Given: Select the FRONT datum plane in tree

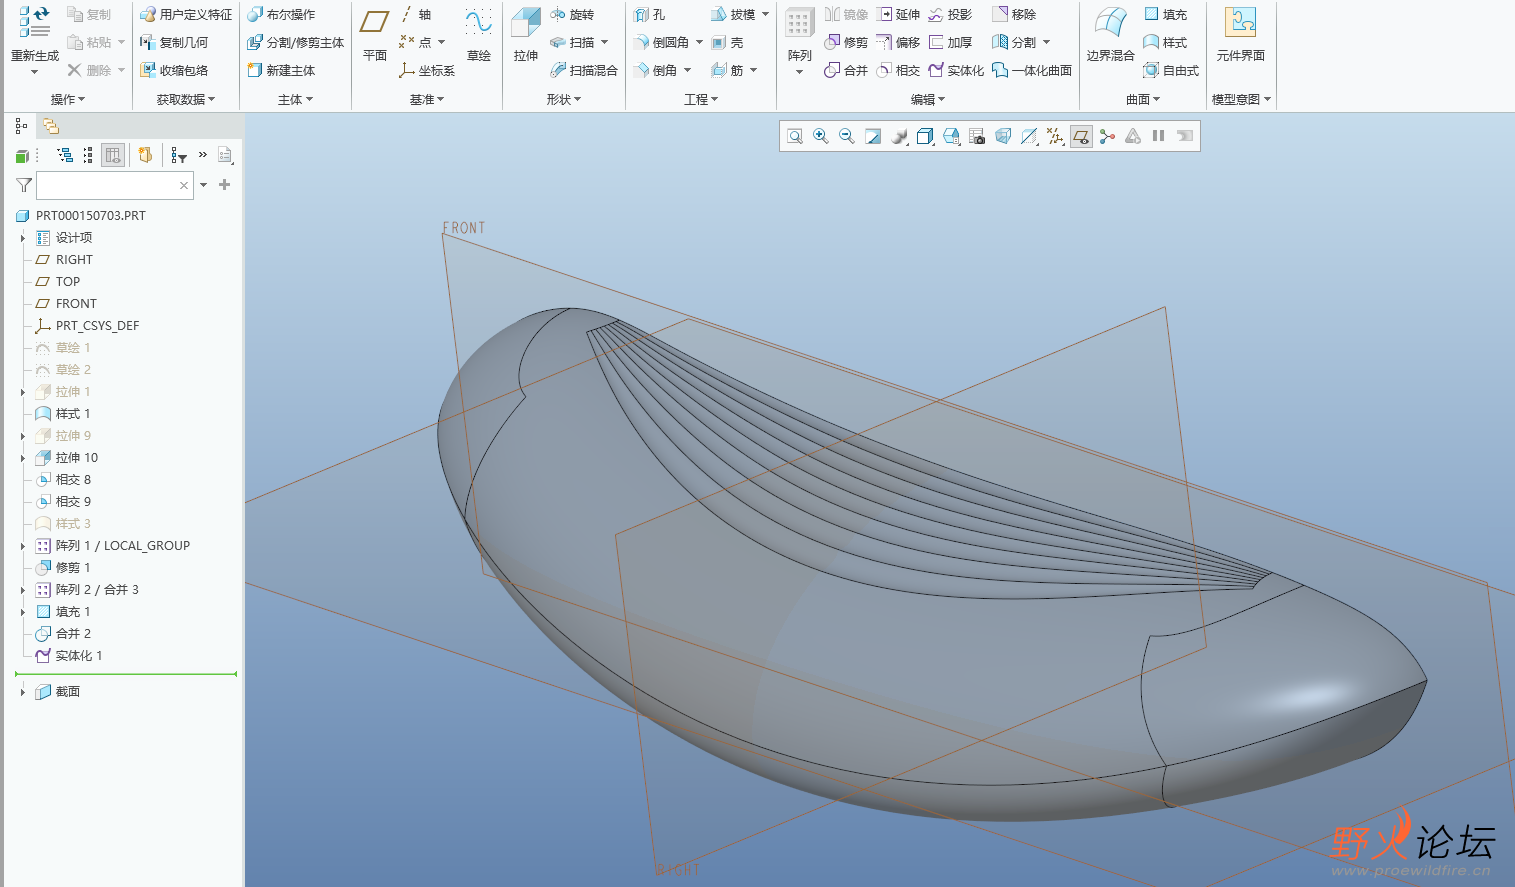Looking at the screenshot, I should coord(76,304).
